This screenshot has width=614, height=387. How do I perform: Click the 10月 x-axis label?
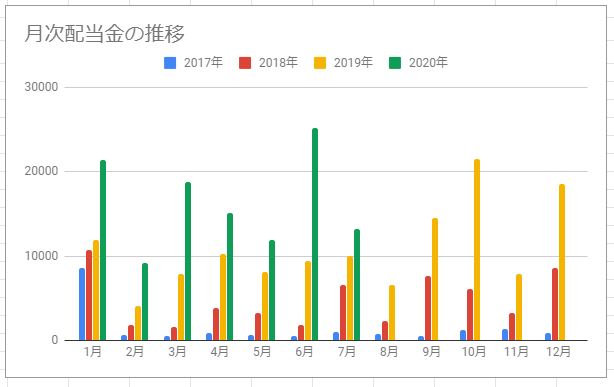point(474,352)
